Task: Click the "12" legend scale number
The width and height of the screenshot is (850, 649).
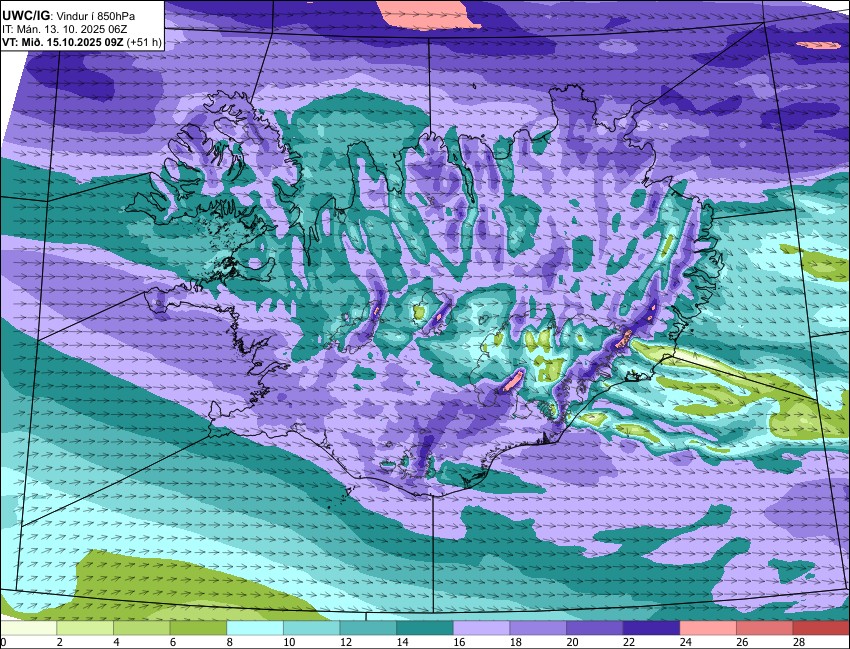Action: tap(345, 642)
